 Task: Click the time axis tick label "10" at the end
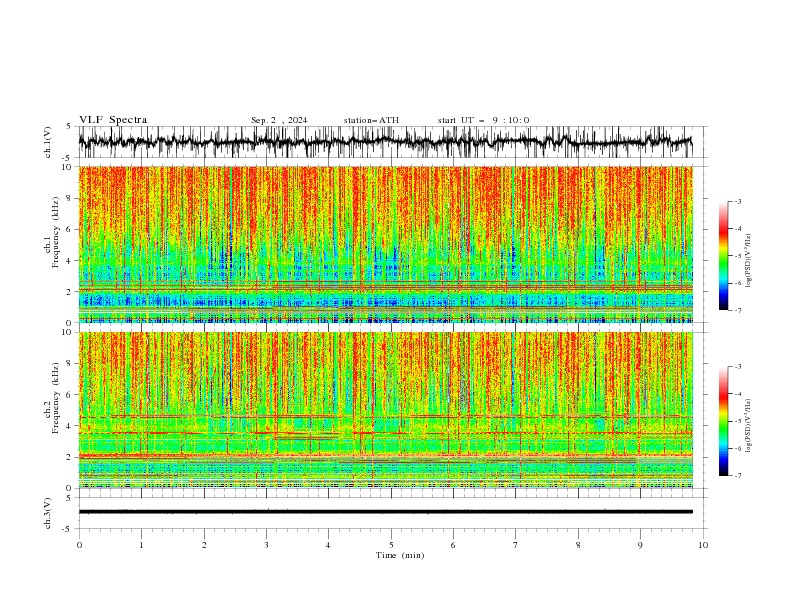pos(703,545)
